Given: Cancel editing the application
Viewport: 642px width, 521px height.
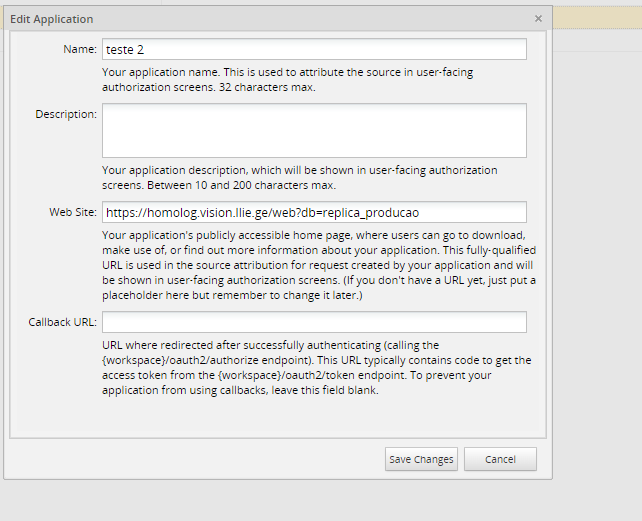Looking at the screenshot, I should 500,459.
